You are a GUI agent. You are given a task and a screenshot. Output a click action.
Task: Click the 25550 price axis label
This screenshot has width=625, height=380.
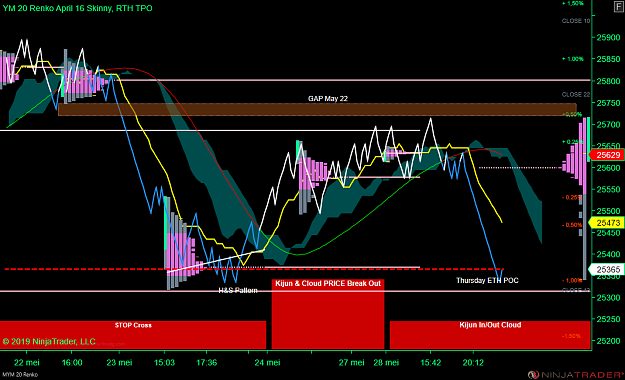pyautogui.click(x=608, y=189)
